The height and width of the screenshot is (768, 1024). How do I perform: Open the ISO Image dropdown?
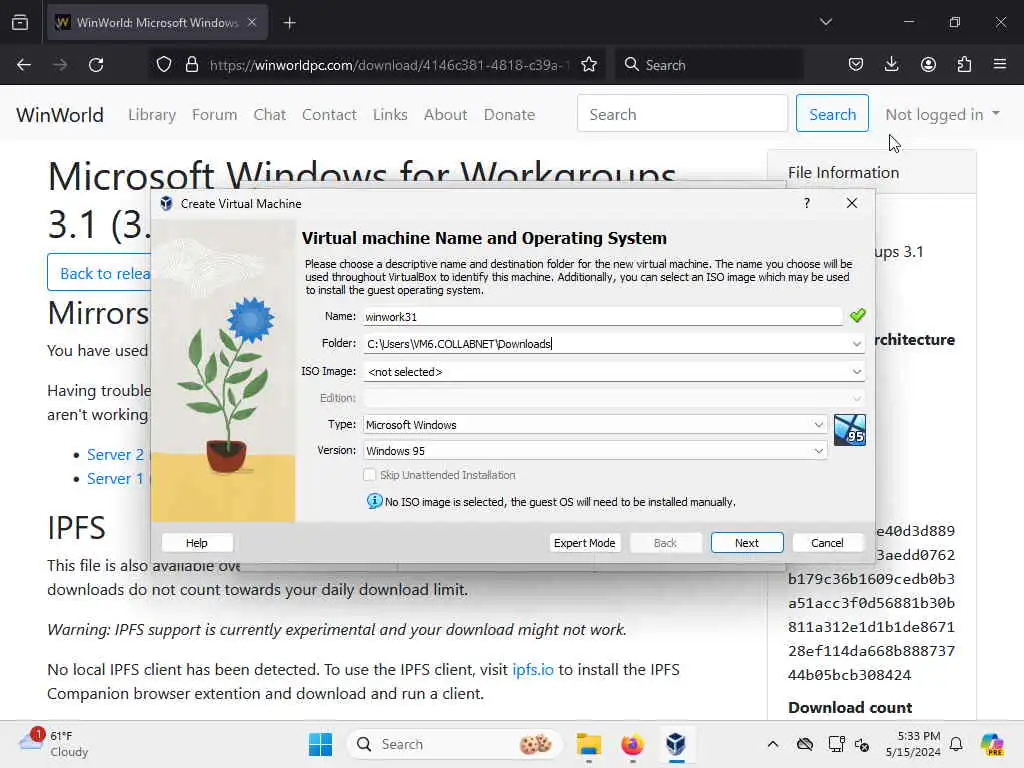click(614, 372)
